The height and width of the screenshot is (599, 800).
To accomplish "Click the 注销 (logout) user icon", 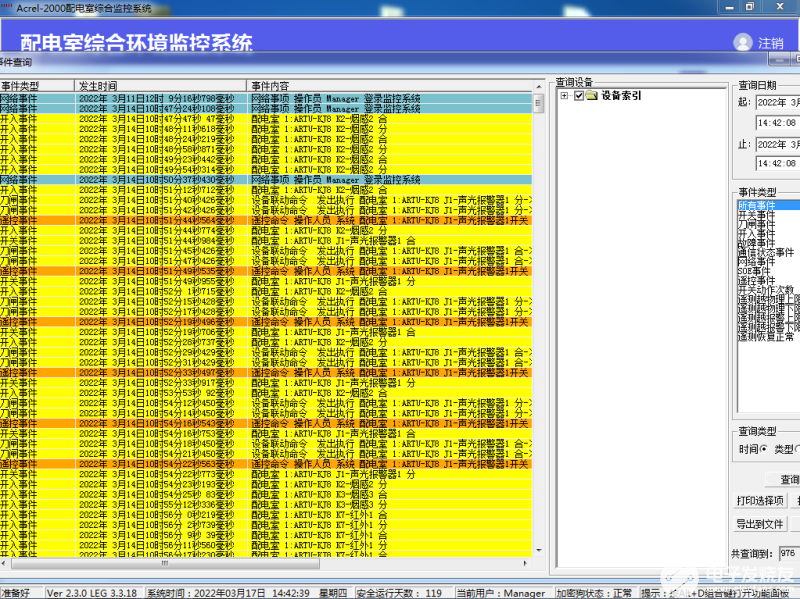I will point(741,42).
